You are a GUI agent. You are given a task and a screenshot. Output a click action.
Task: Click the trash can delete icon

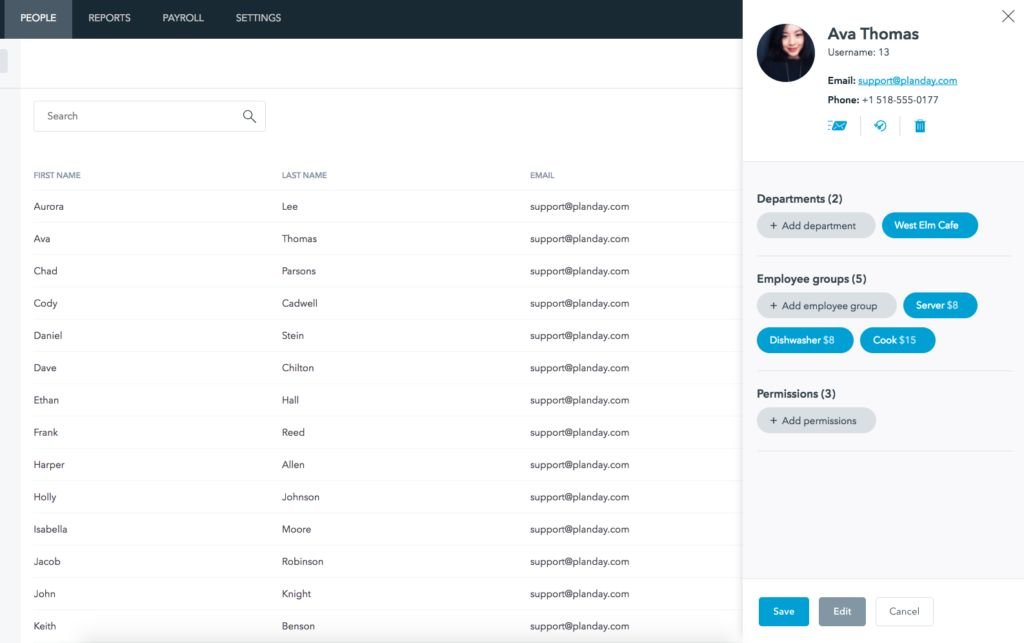(x=920, y=126)
